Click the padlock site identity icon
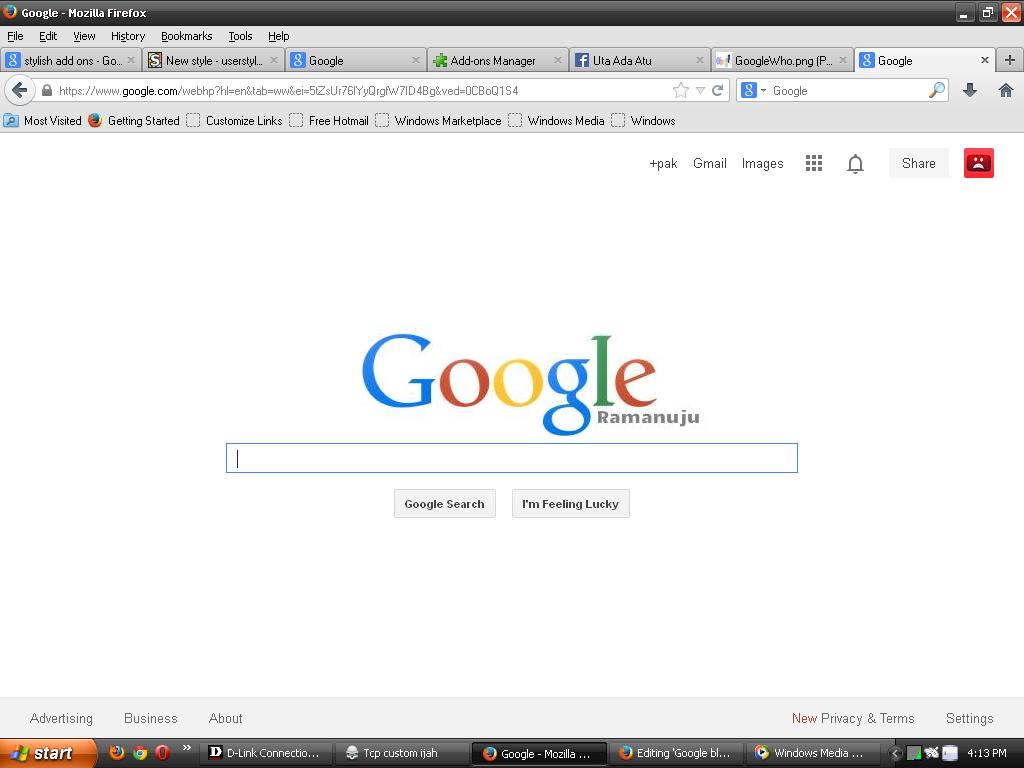This screenshot has height=768, width=1024. (x=47, y=90)
